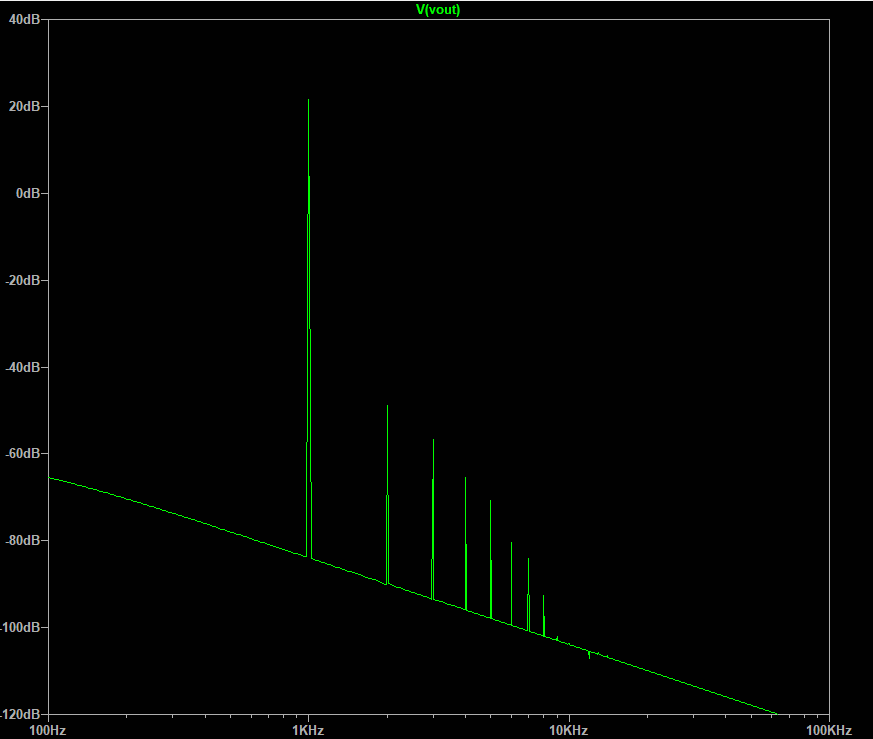The width and height of the screenshot is (873, 739).
Task: Click the -100dB axis label
Action: [21, 627]
